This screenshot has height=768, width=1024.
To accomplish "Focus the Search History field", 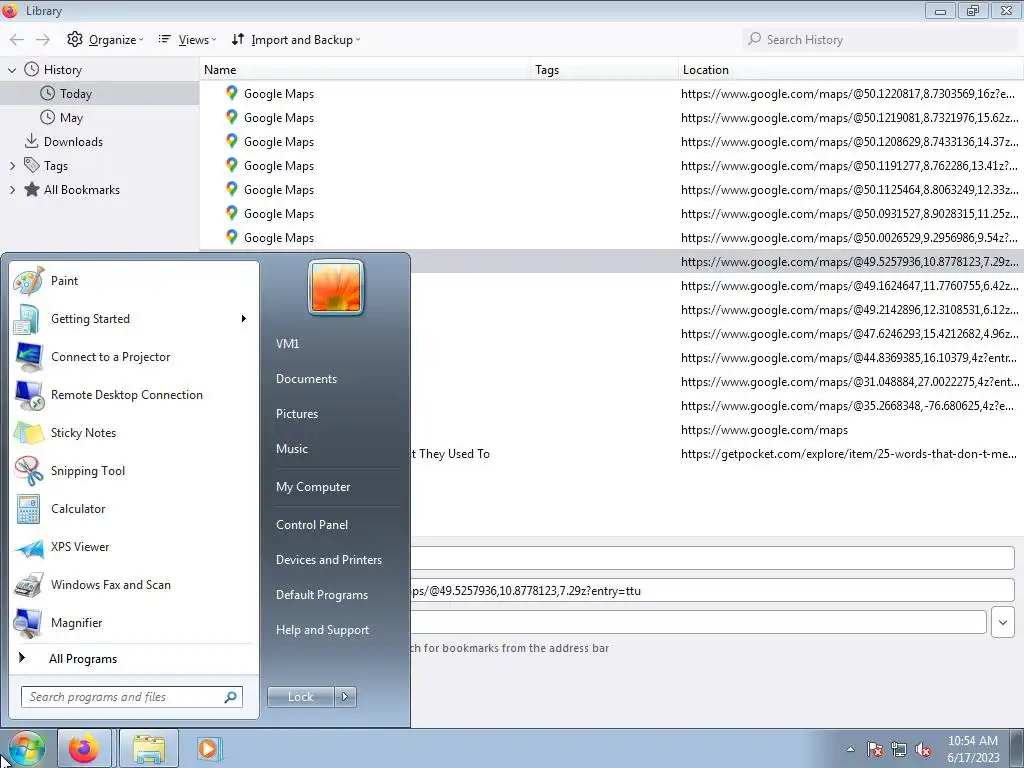I will pos(880,40).
